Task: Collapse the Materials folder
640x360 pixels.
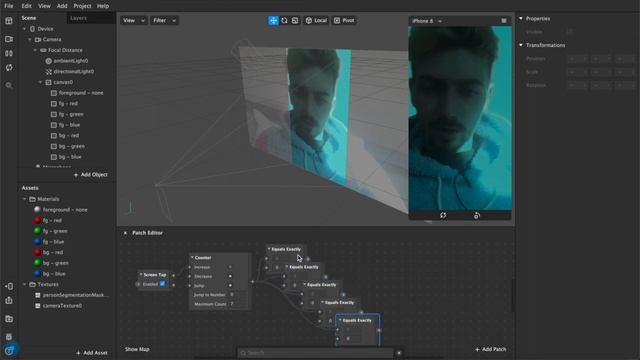Action: tap(24, 199)
